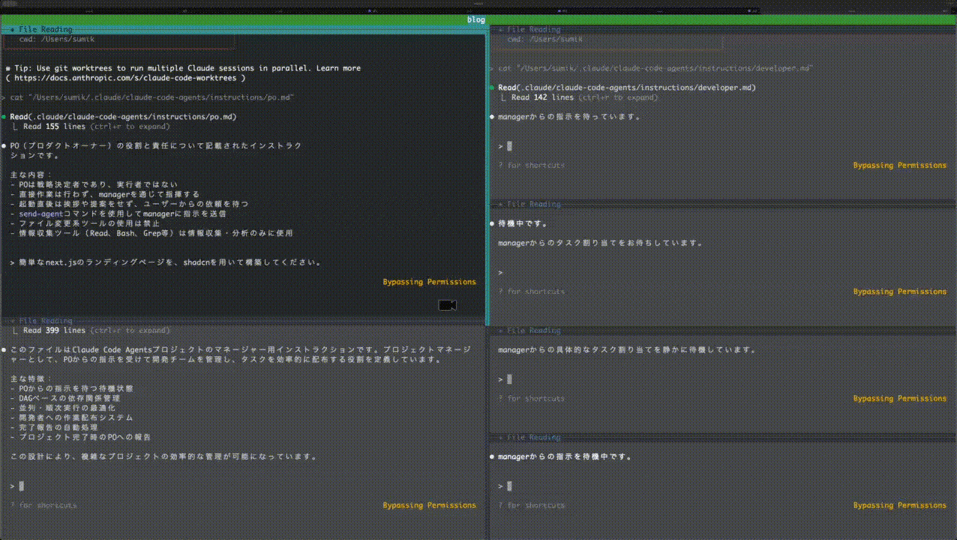The height and width of the screenshot is (541, 958).
Task: Click the 'managerからのタスク割り当てをお待ちしています。' line
Action: click(601, 243)
